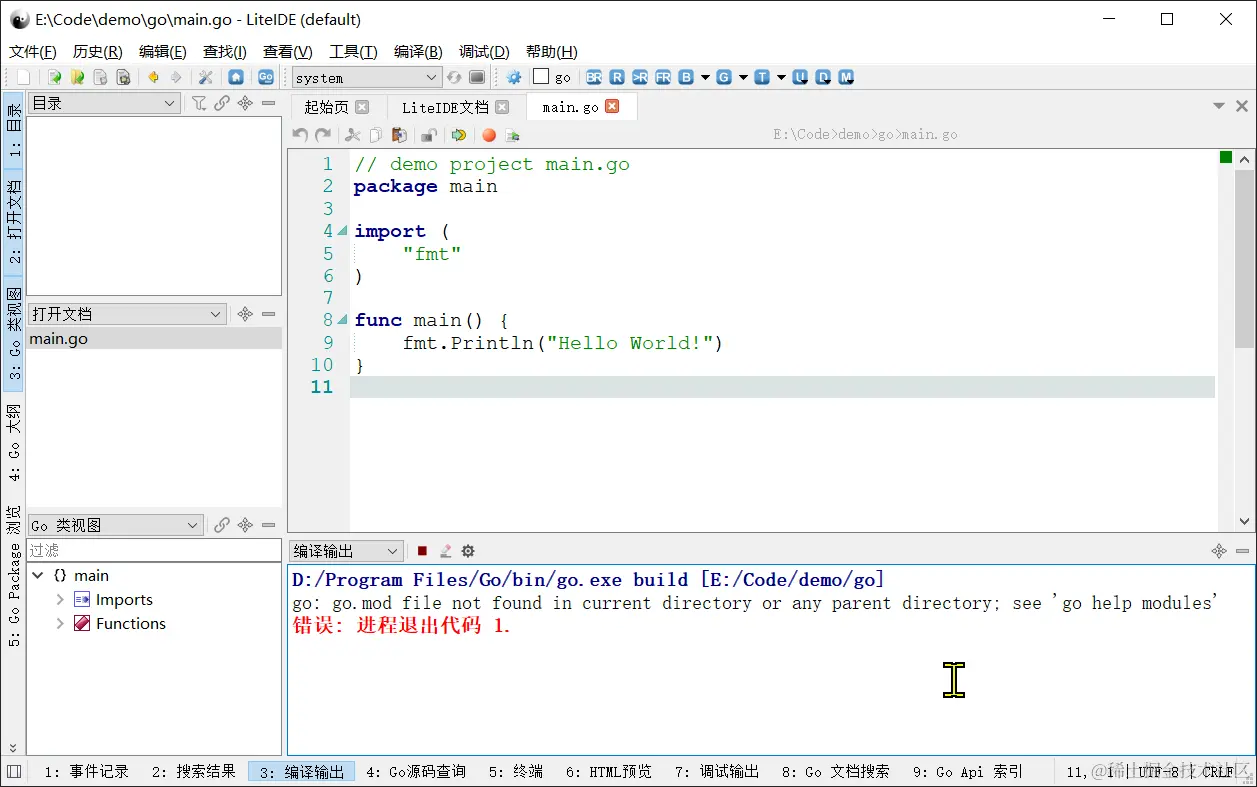Click the New file toolbar icon
The width and height of the screenshot is (1257, 787).
(23, 77)
